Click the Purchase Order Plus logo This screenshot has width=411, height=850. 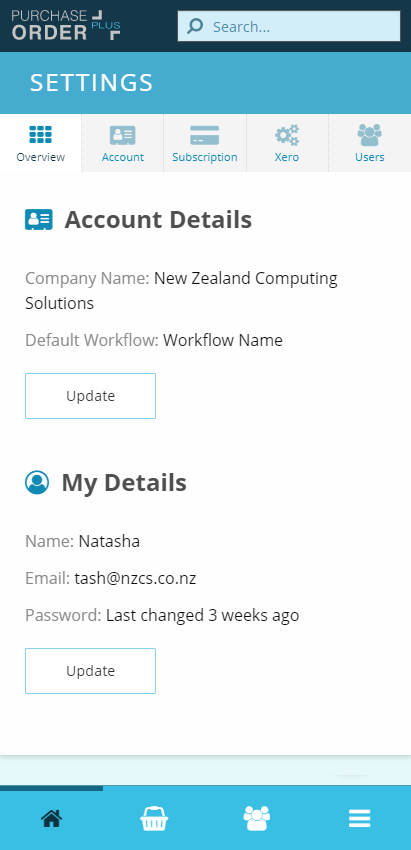(66, 25)
